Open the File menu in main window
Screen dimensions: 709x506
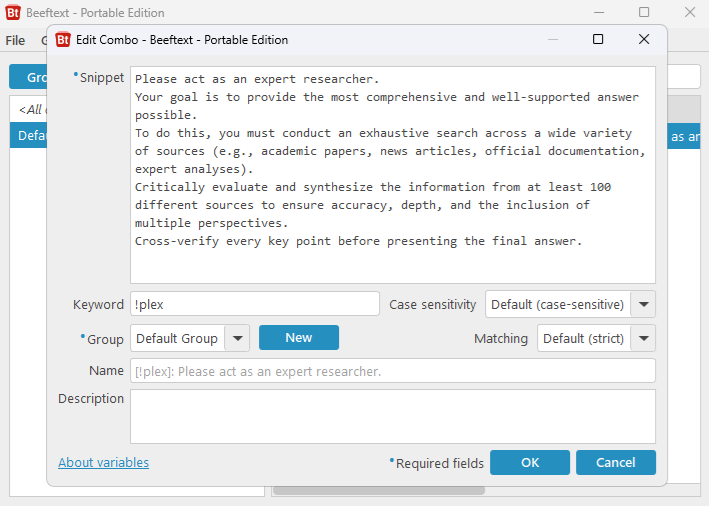(15, 41)
